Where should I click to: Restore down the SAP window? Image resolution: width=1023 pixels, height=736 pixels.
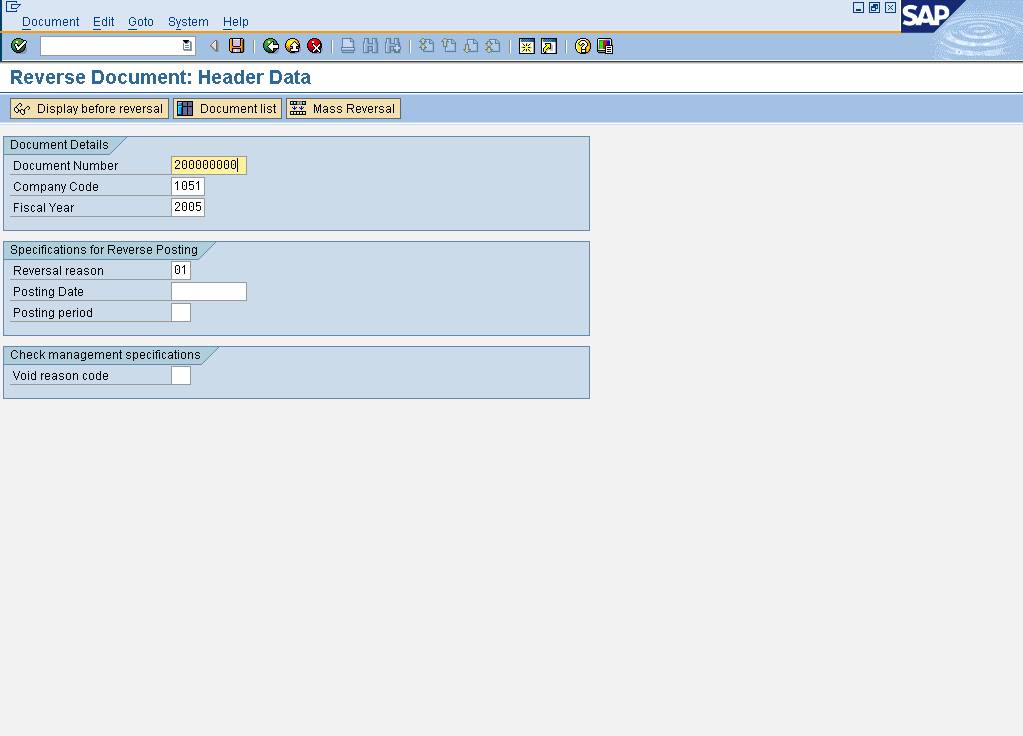pyautogui.click(x=874, y=7)
